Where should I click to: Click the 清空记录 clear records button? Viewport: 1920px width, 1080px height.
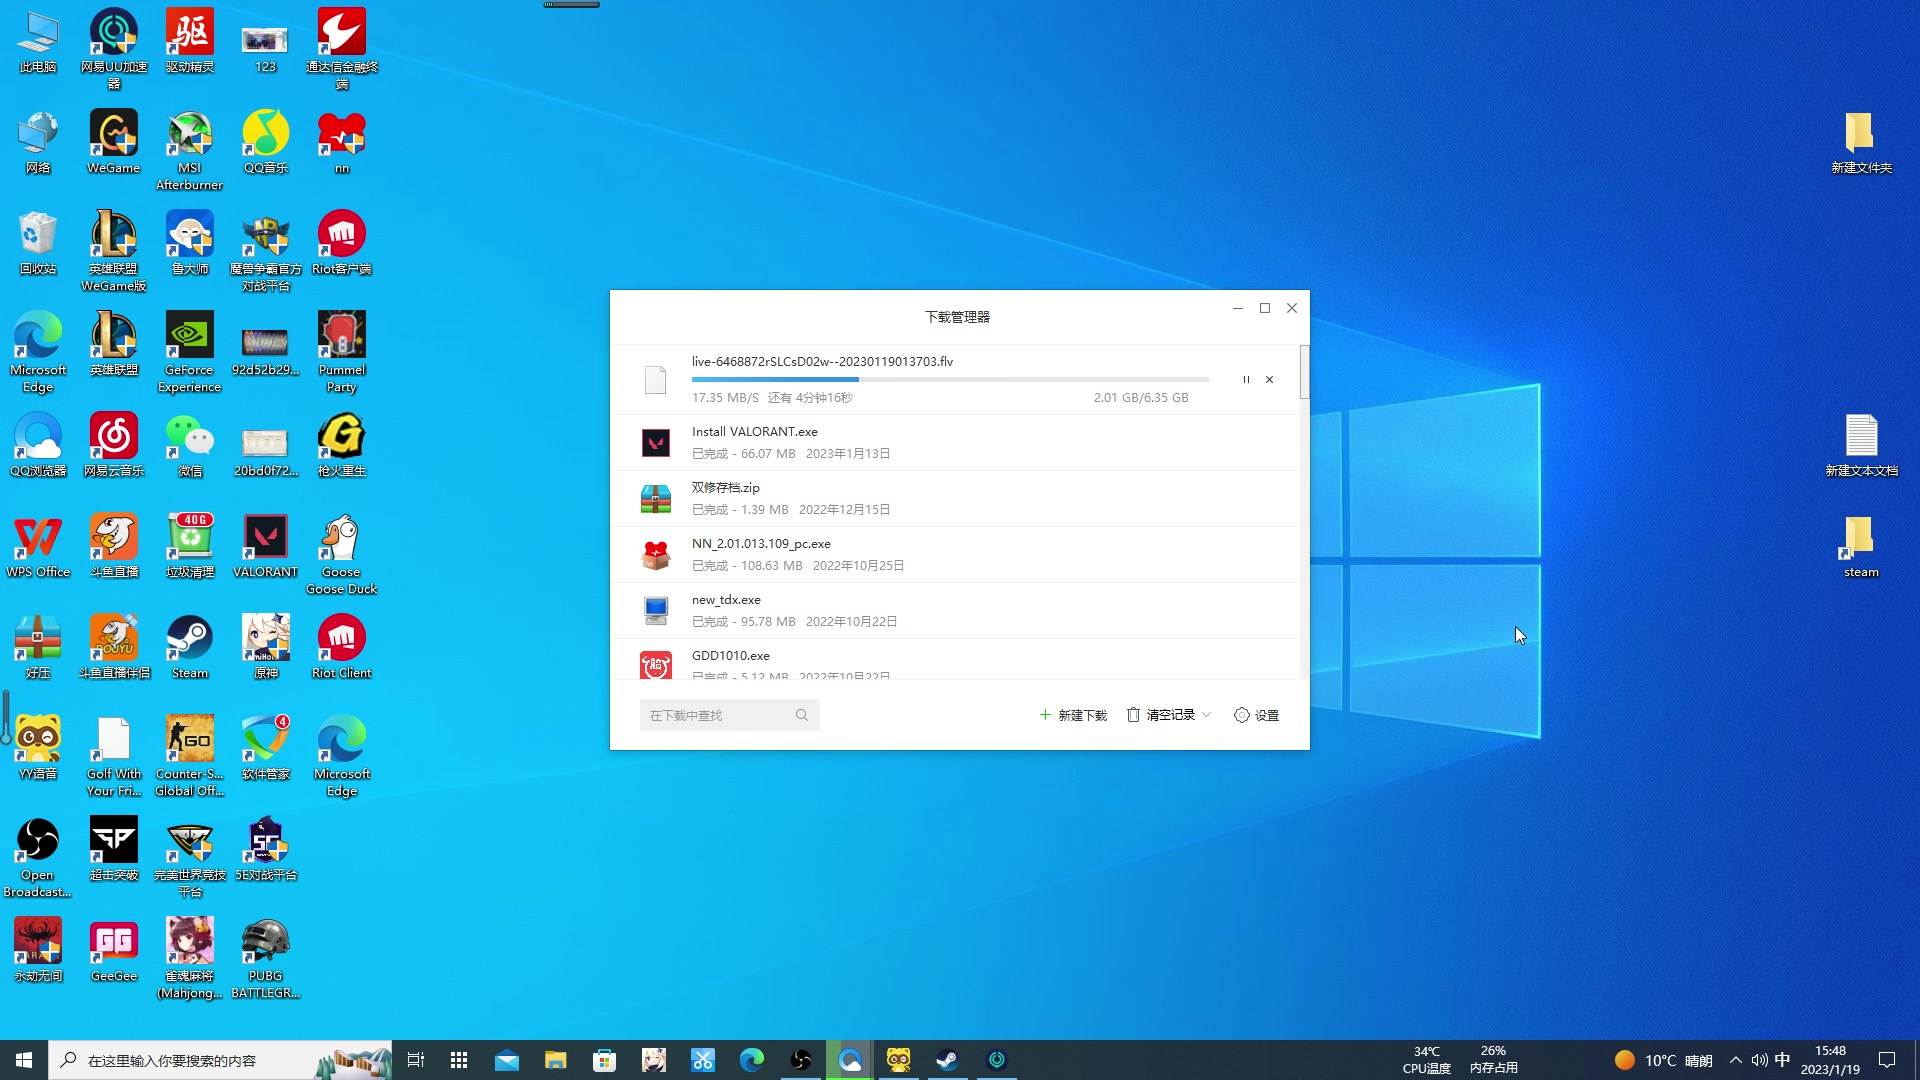pyautogui.click(x=1161, y=715)
